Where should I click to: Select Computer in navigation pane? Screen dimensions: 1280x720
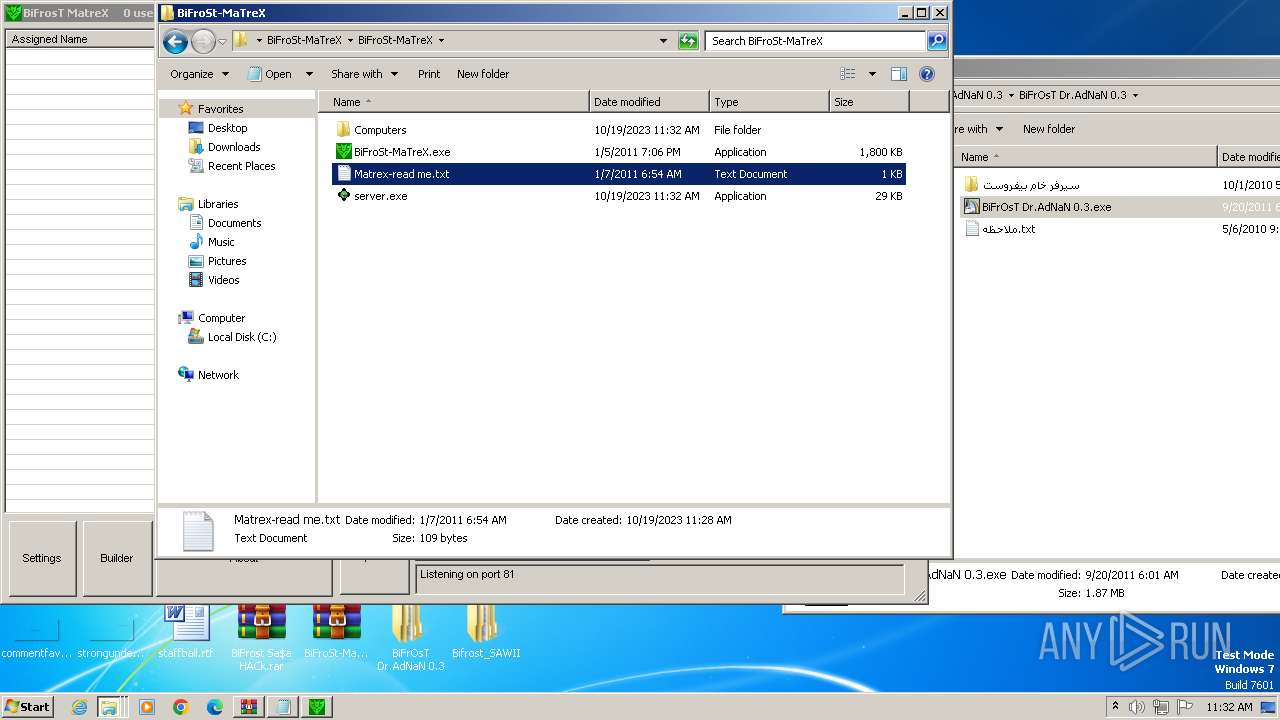221,318
